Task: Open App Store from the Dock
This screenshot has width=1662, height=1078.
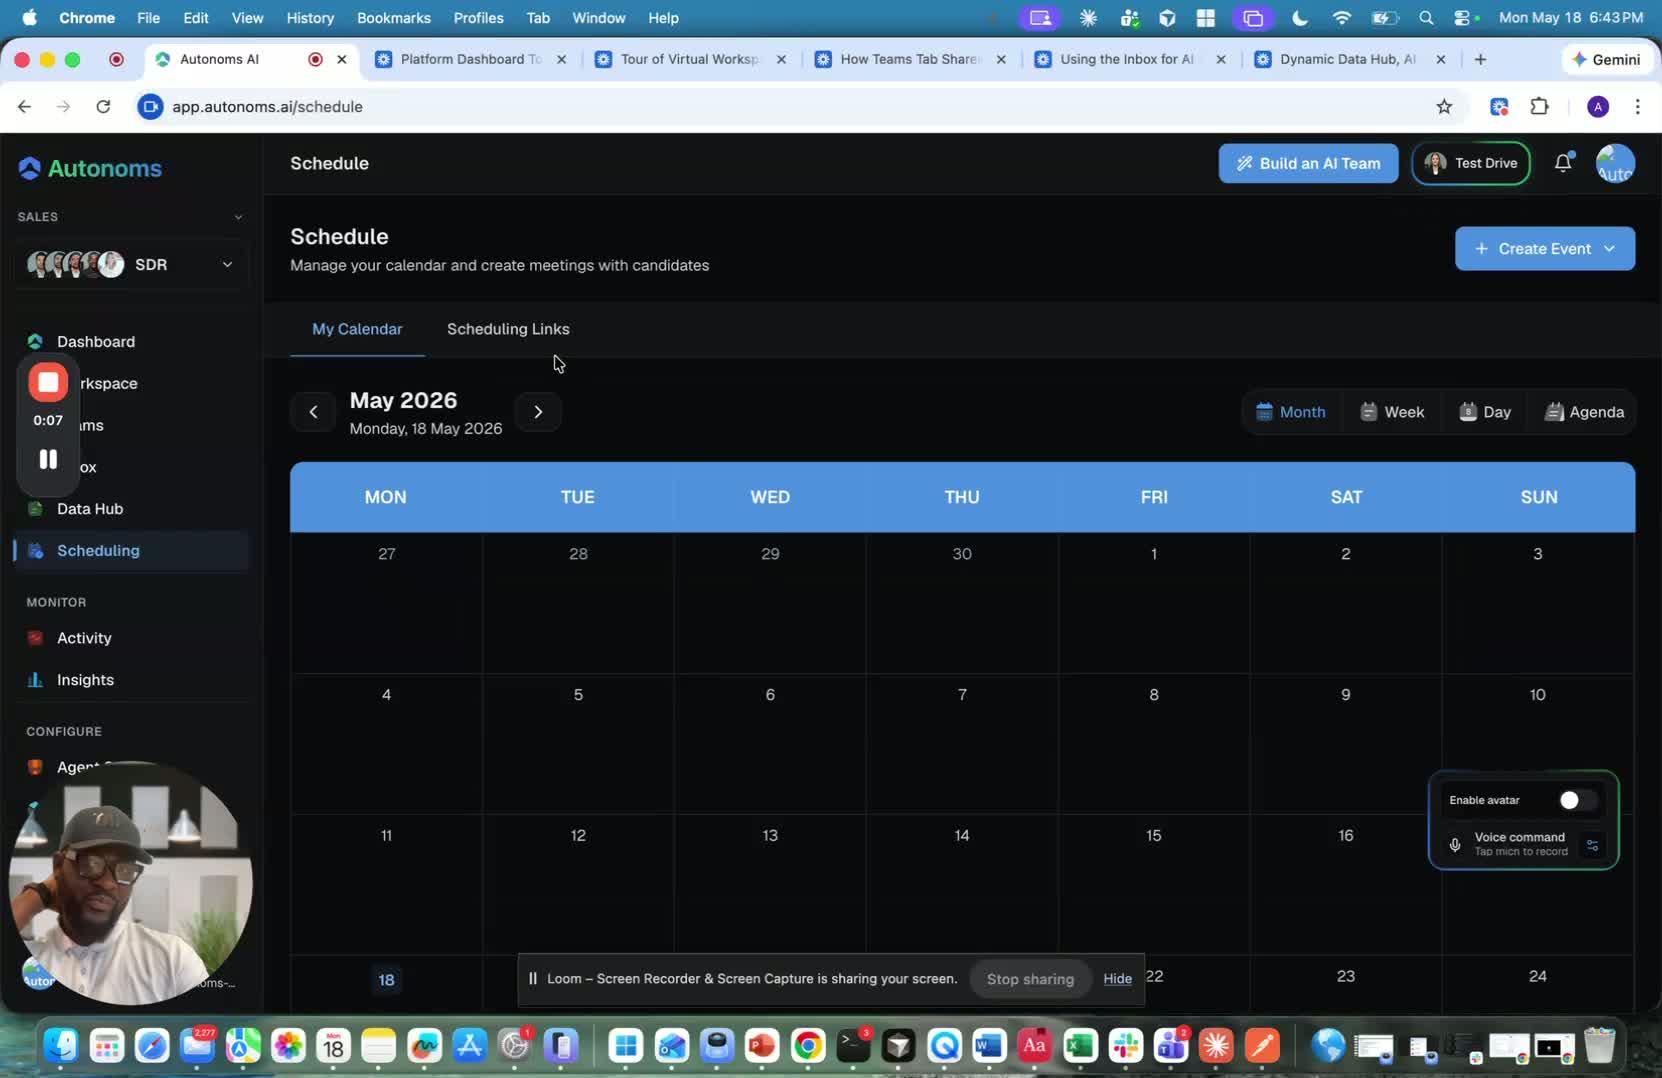Action: [469, 1046]
